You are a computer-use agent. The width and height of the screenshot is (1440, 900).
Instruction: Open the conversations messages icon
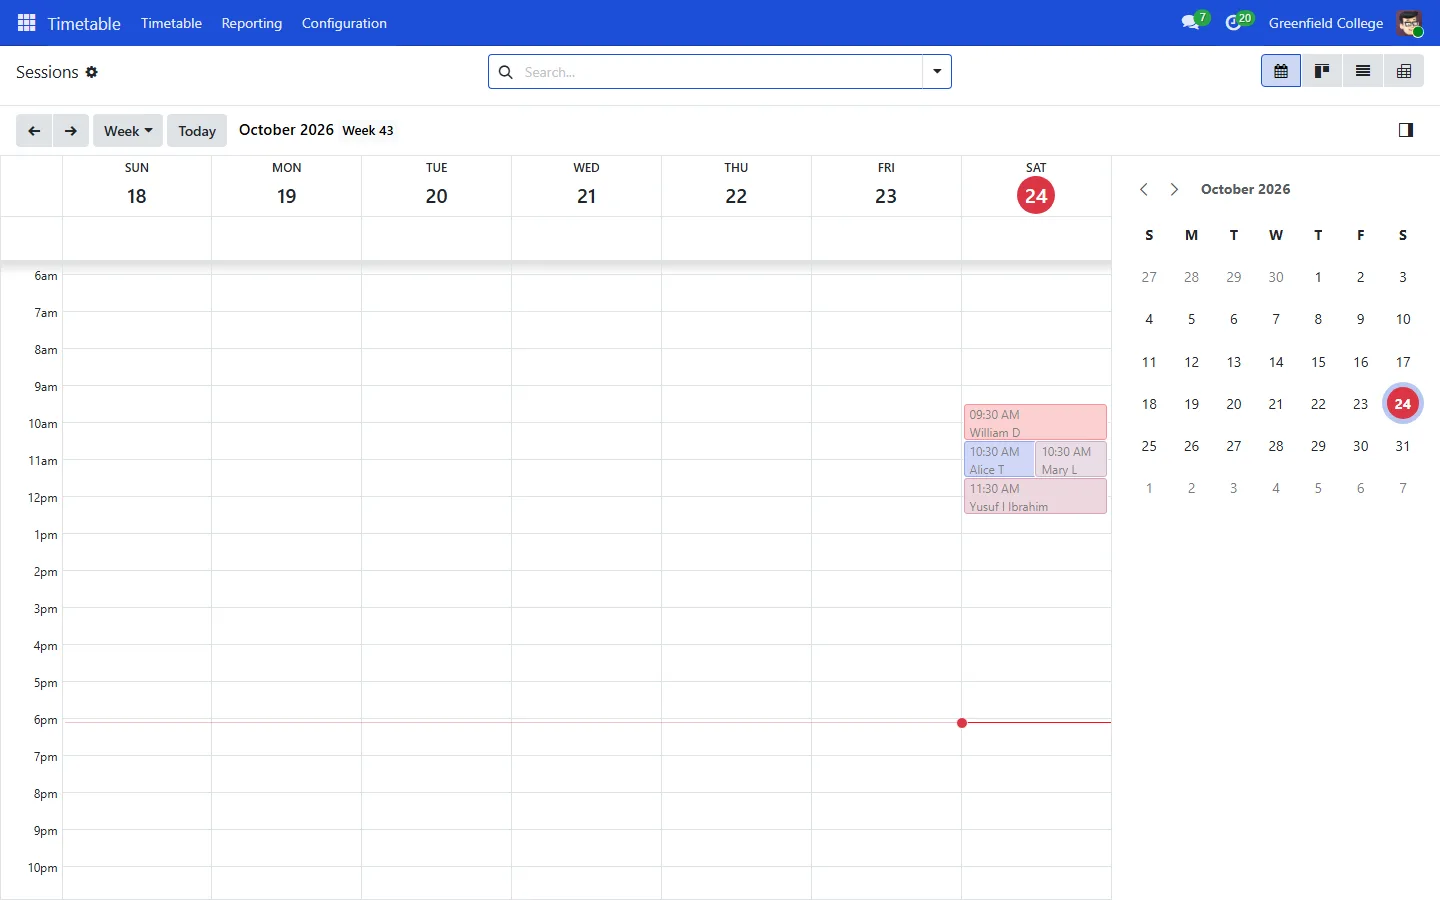(x=1190, y=22)
